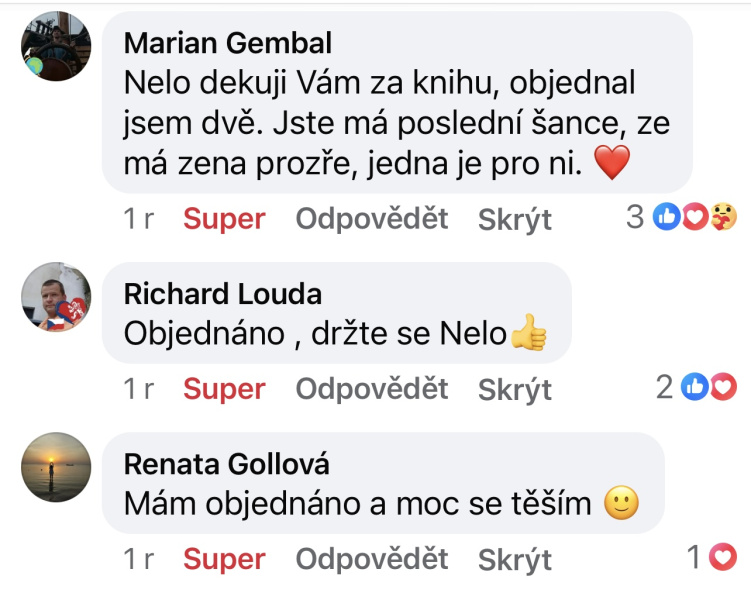This screenshot has width=751, height=600.
Task: Reply to Marian Gembal via Odpovědět
Action: [x=372, y=218]
